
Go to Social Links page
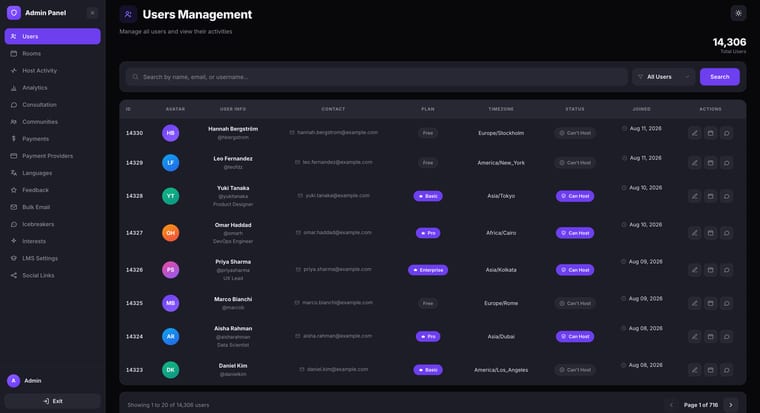tap(52, 275)
